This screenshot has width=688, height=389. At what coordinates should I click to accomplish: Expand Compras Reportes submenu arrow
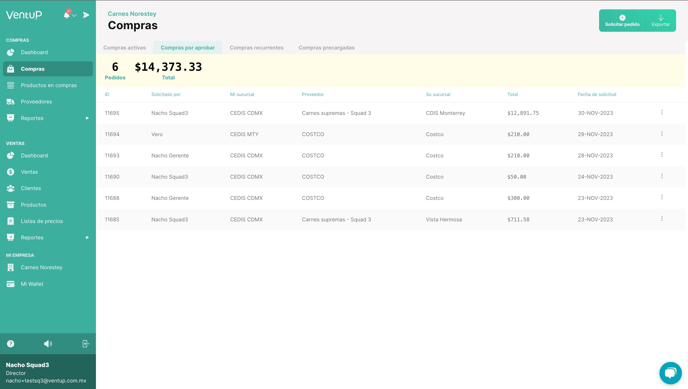click(87, 118)
